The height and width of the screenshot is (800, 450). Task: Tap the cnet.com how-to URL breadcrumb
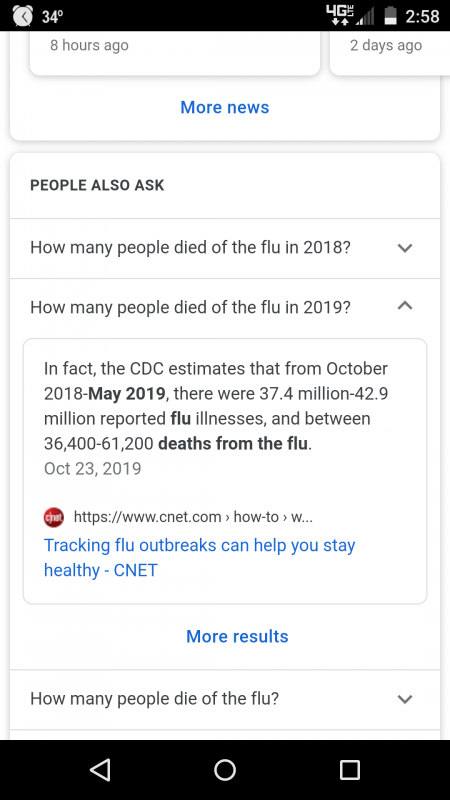coord(193,517)
